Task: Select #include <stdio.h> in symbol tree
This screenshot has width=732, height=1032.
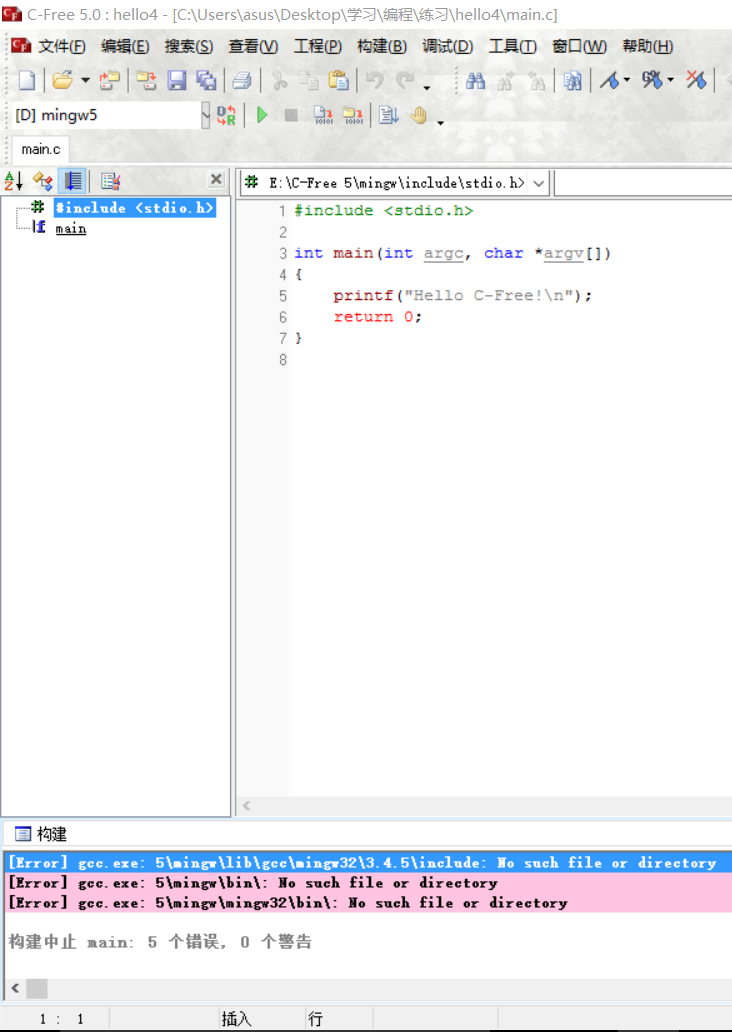Action: pyautogui.click(x=134, y=208)
